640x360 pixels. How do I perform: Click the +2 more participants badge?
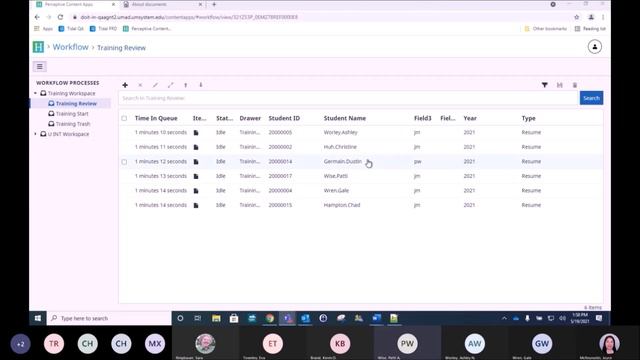point(20,344)
